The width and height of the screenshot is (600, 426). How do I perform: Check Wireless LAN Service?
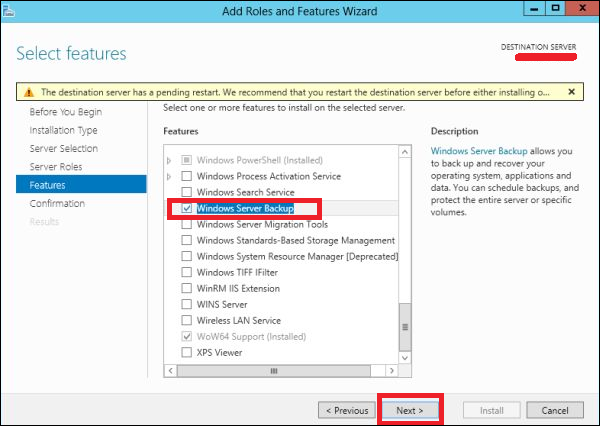(186, 320)
